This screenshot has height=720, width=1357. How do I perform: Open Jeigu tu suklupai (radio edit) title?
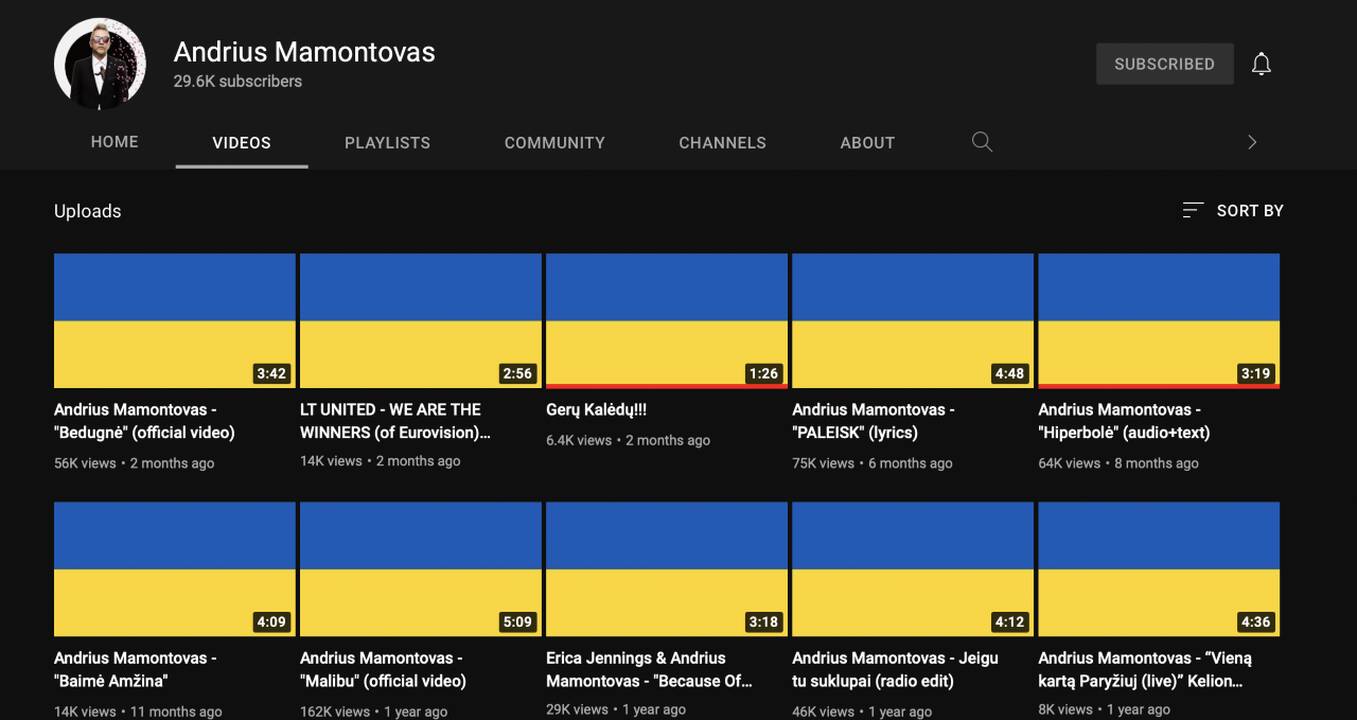(x=895, y=670)
